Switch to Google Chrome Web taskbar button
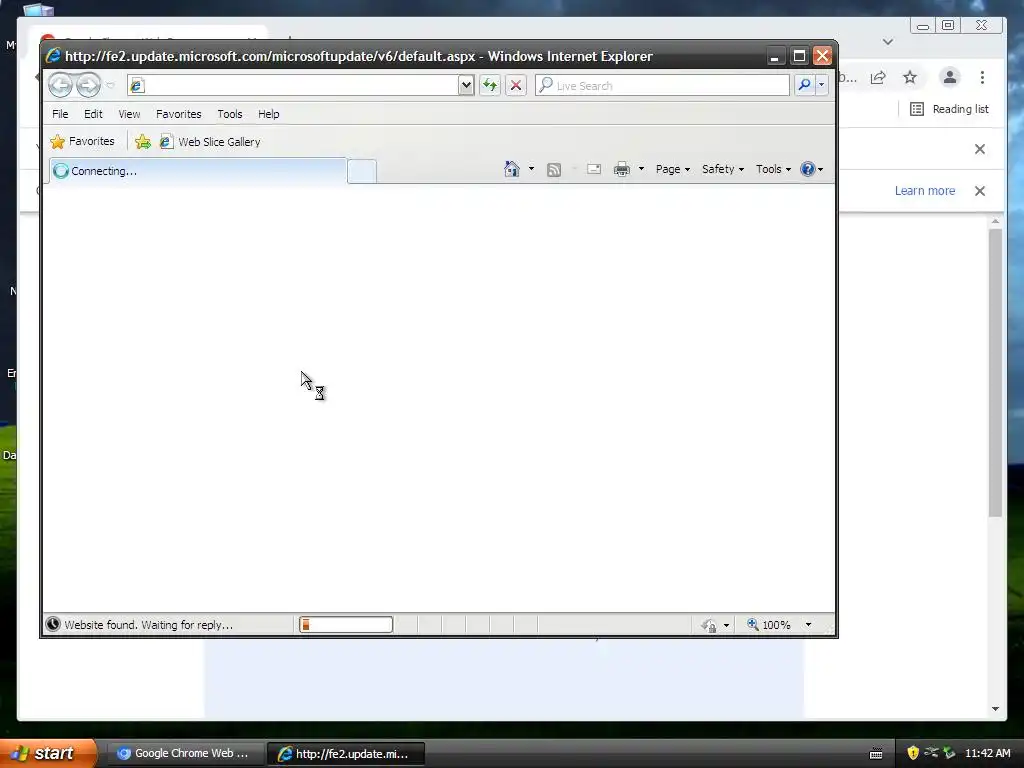1024x768 pixels. (x=184, y=753)
